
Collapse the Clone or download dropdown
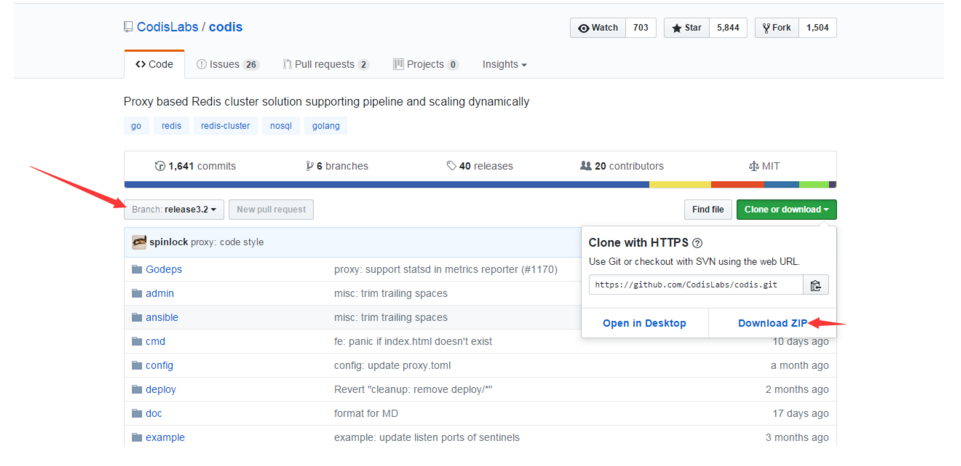point(786,209)
